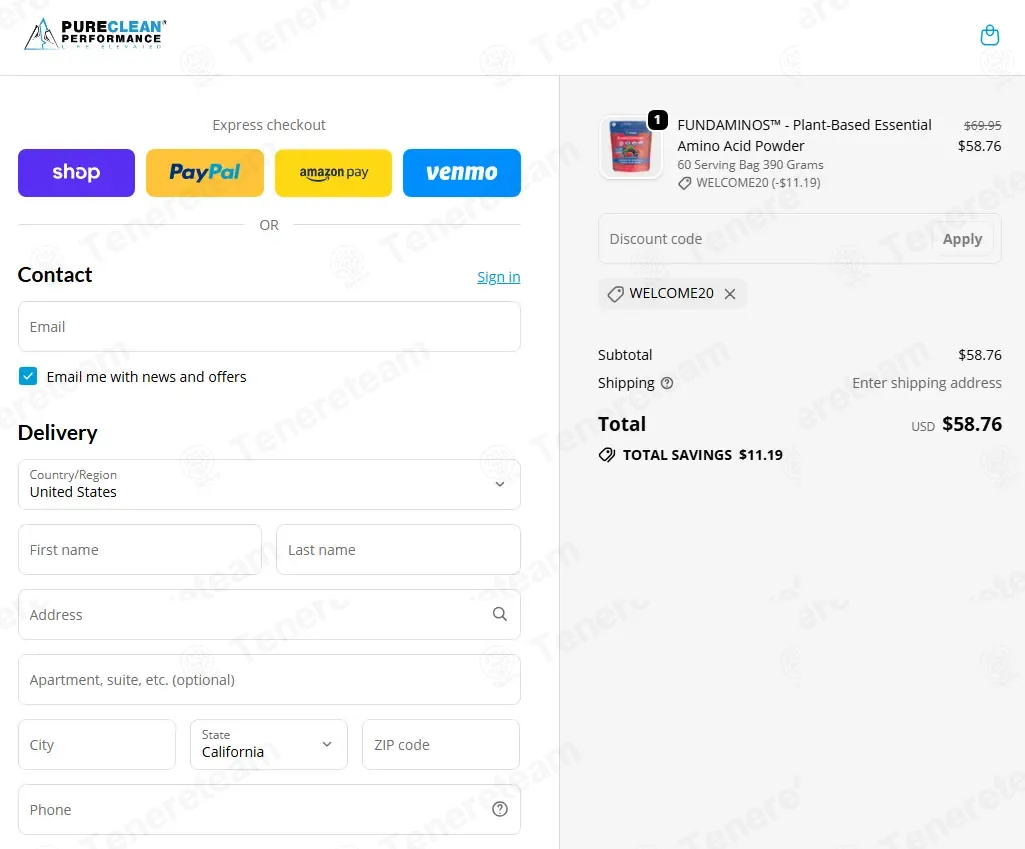Click the FUNDAMINOS product thumbnail

click(x=630, y=148)
